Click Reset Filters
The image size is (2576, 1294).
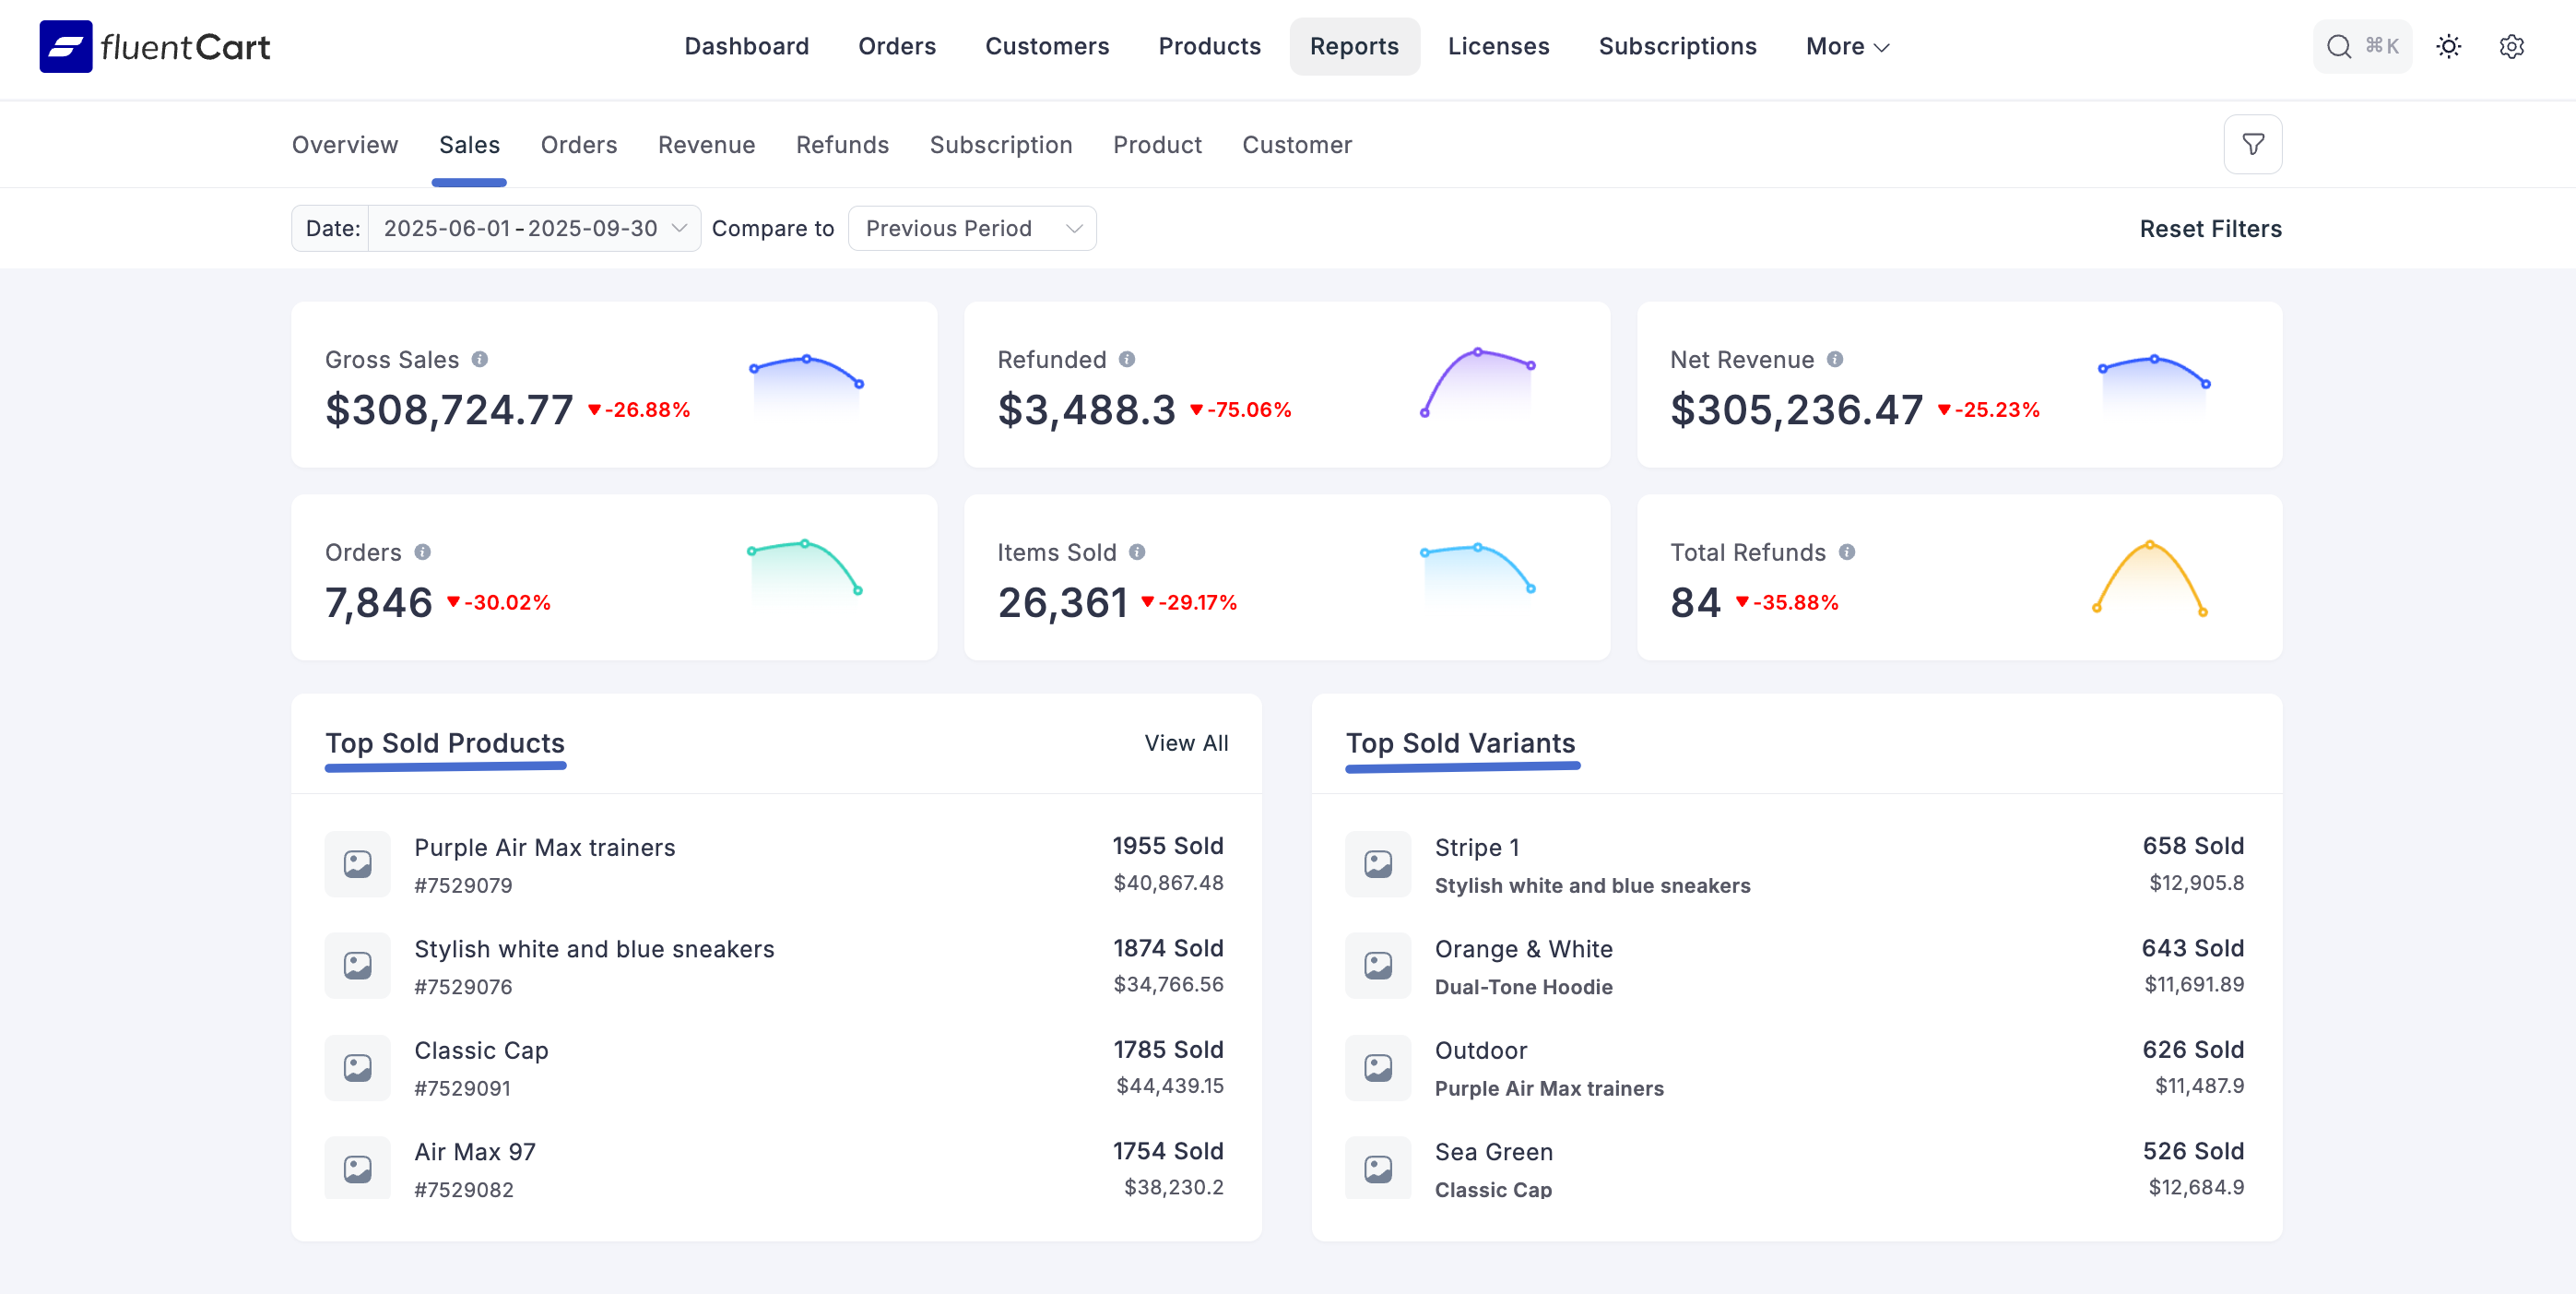pyautogui.click(x=2210, y=229)
